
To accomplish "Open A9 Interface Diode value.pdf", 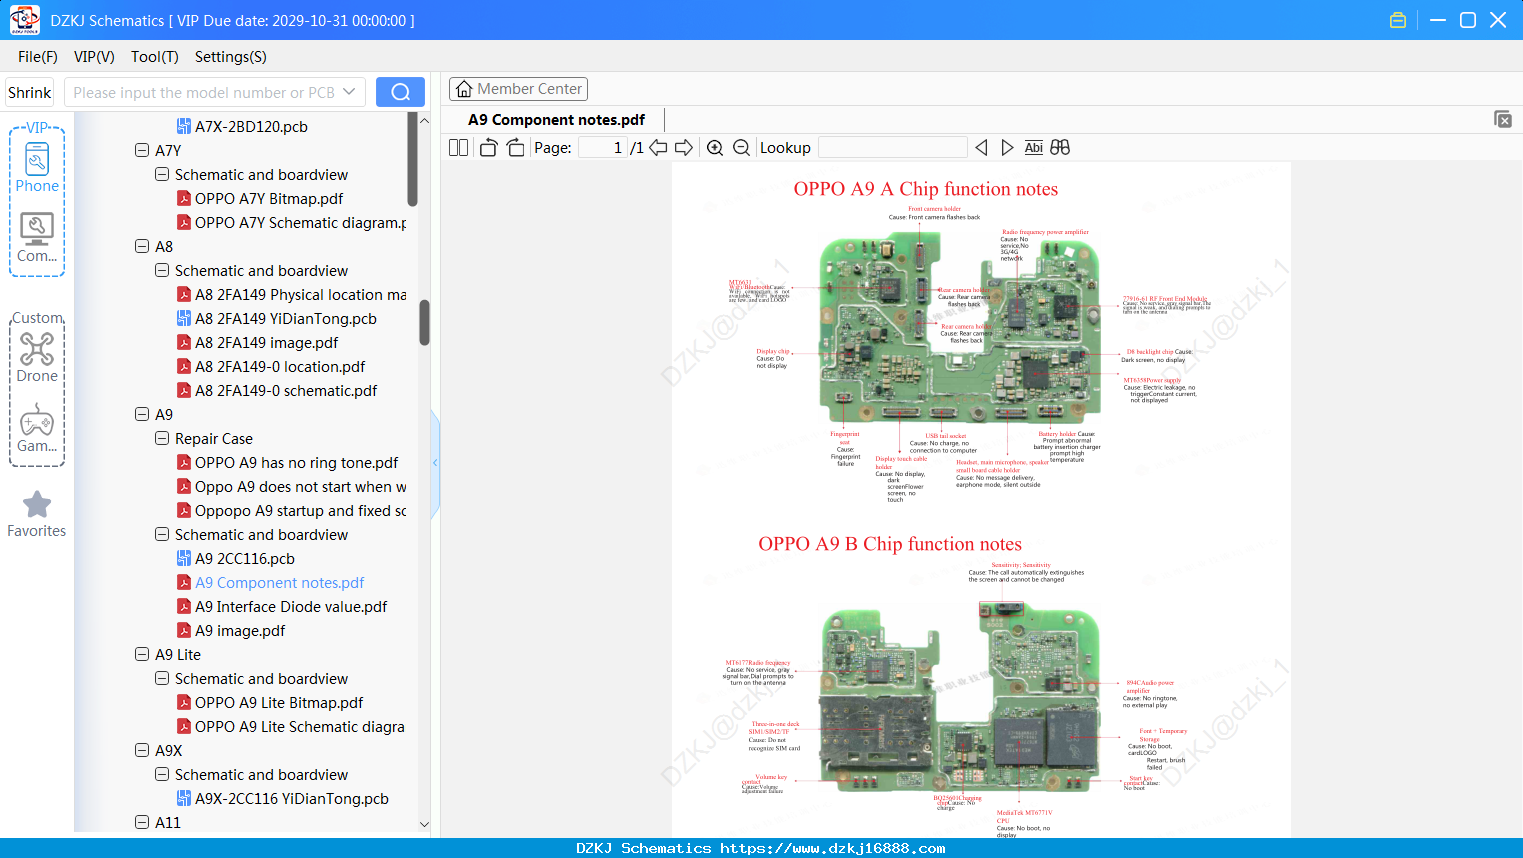I will click(x=291, y=607).
